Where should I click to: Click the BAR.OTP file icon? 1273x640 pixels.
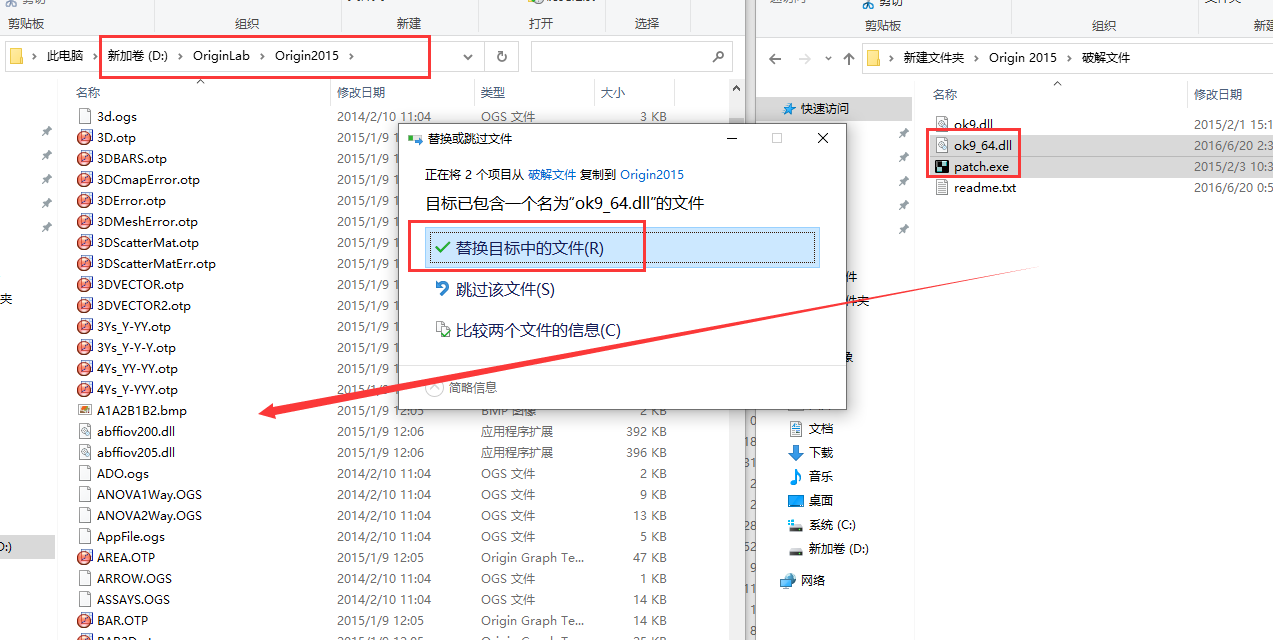[x=85, y=621]
